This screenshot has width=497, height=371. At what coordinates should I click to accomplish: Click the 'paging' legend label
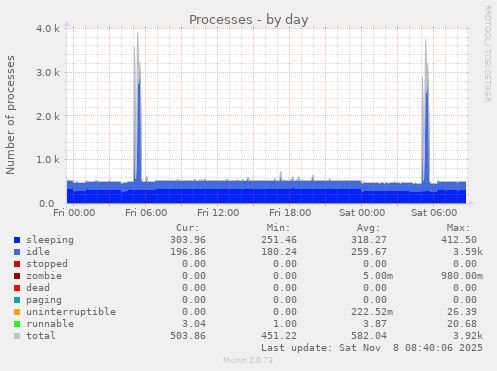pyautogui.click(x=44, y=300)
